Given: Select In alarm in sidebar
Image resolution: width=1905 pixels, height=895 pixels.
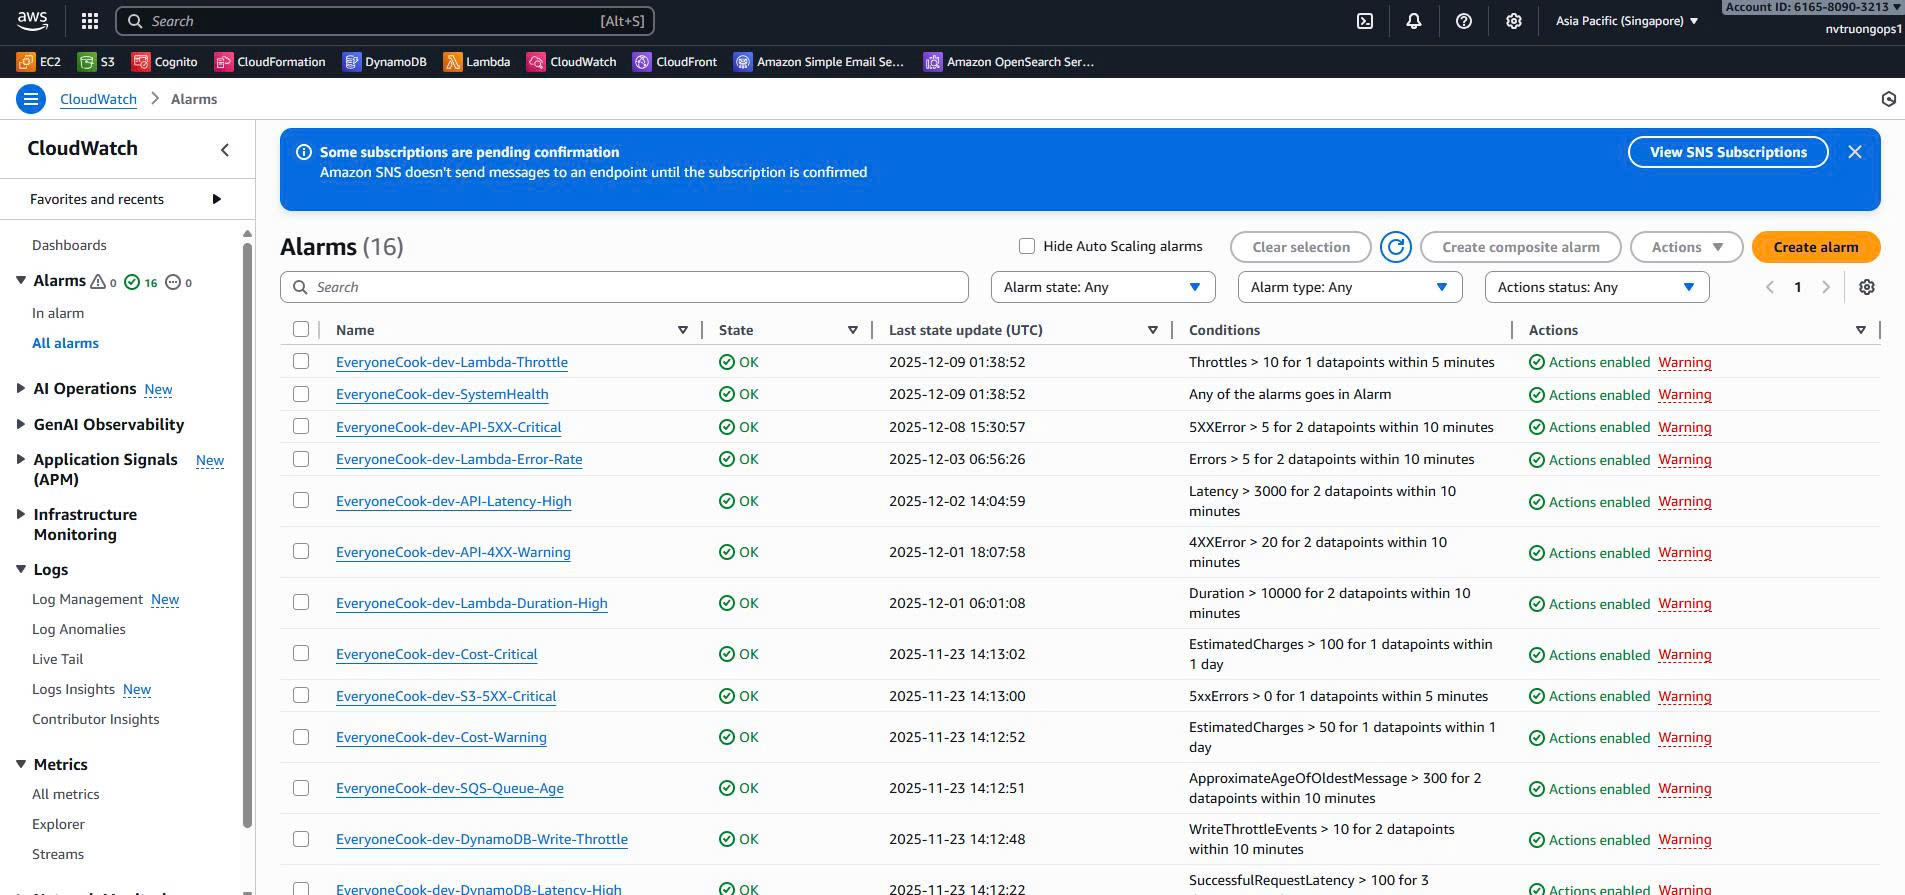Looking at the screenshot, I should (x=58, y=313).
